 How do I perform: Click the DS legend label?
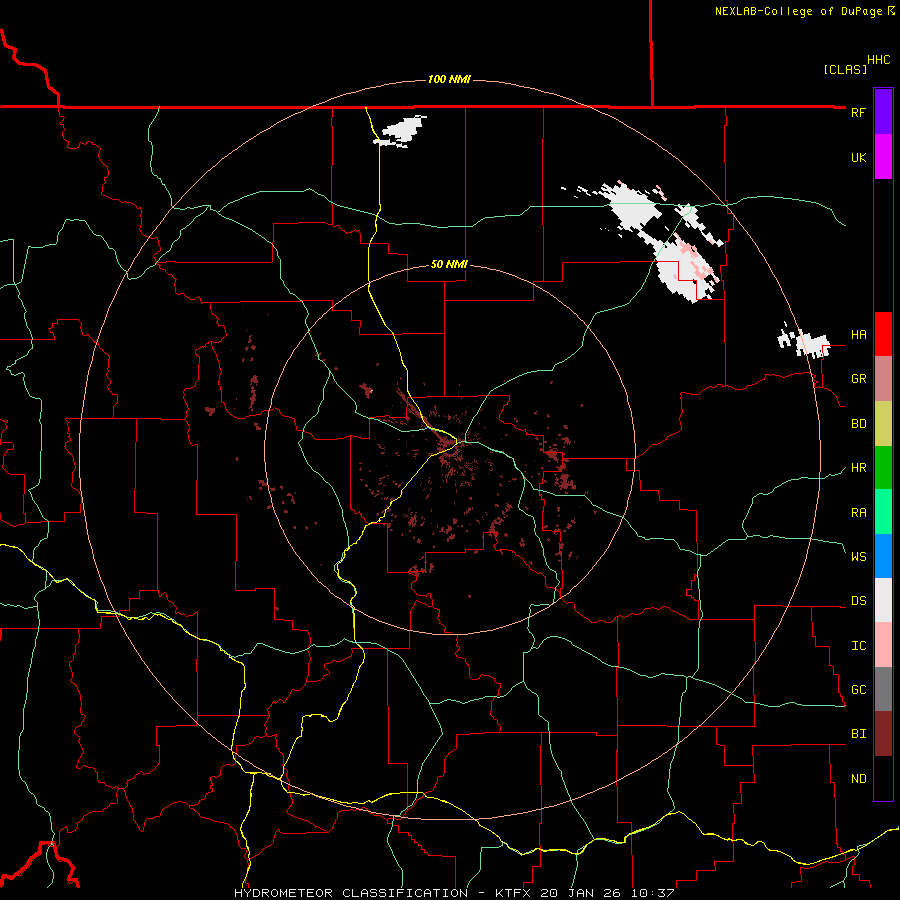pyautogui.click(x=858, y=601)
